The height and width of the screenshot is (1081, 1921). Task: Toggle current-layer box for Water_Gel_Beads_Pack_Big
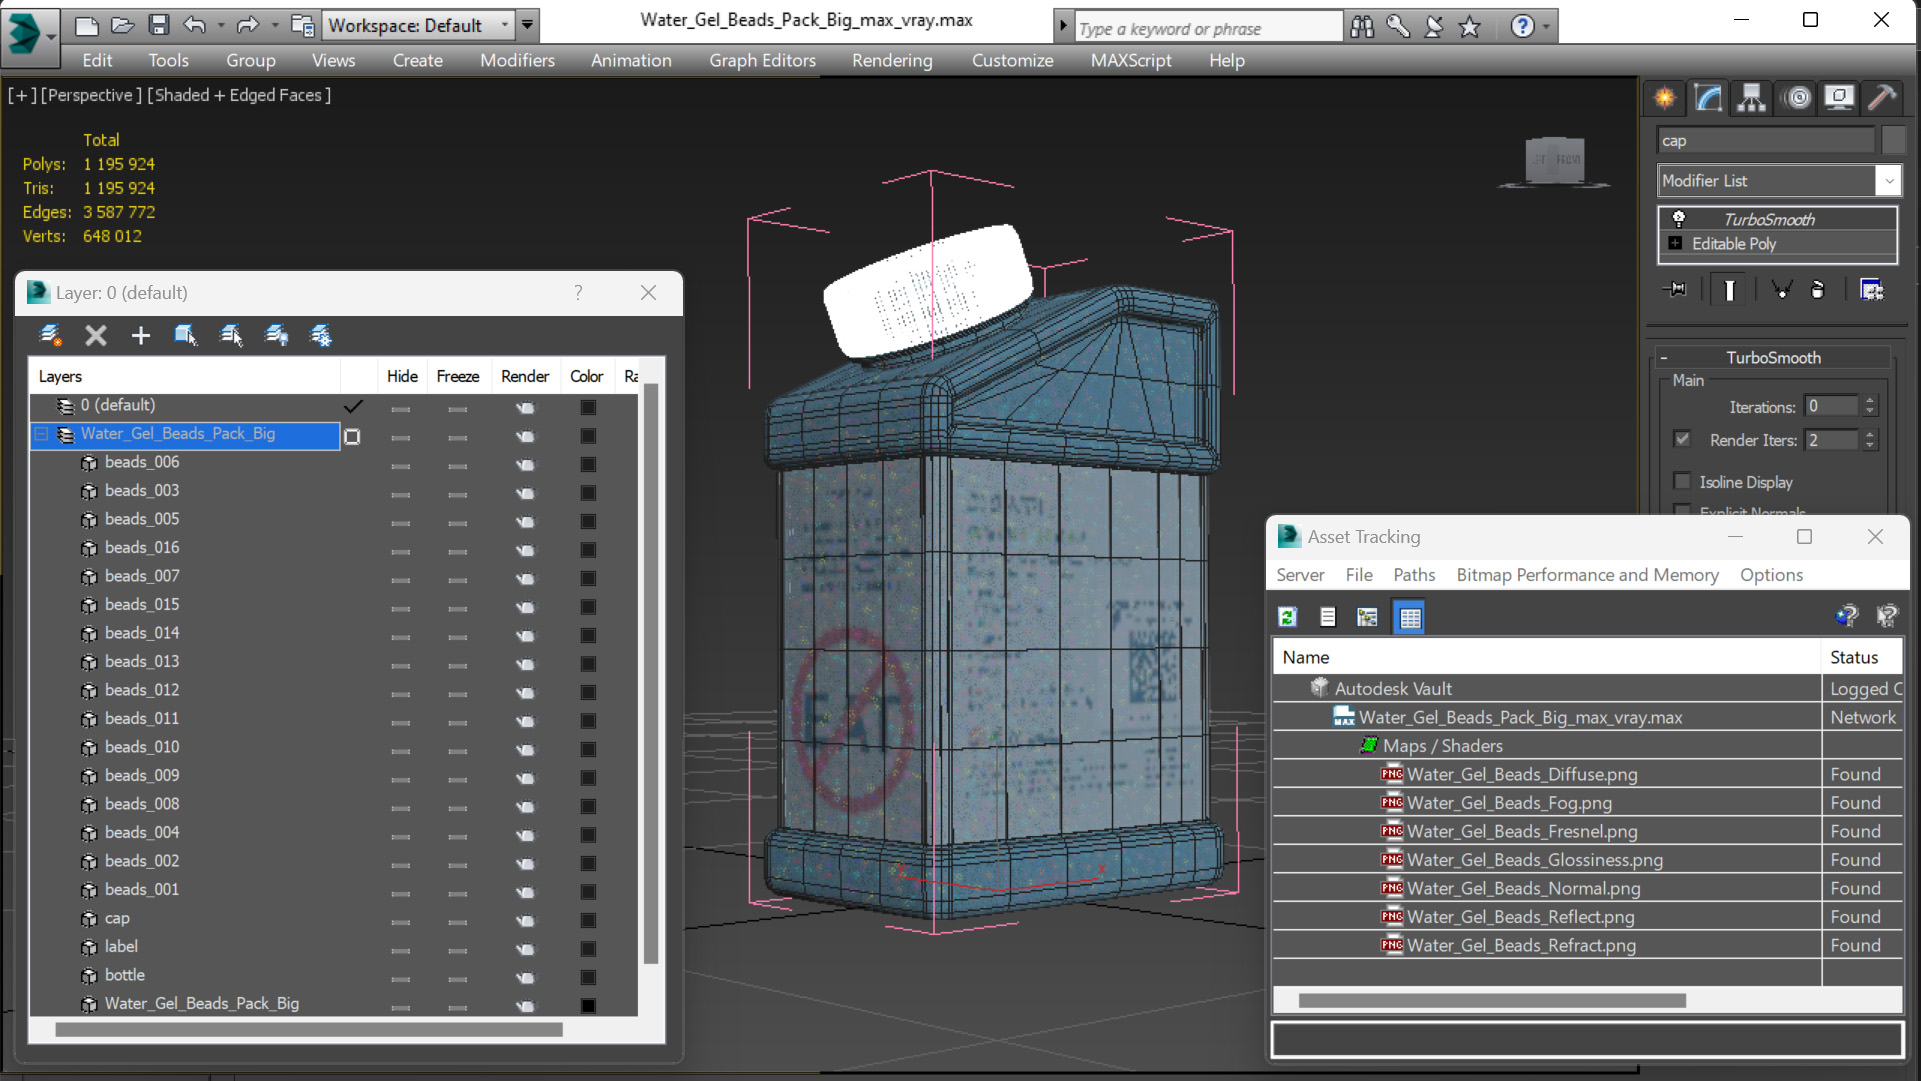(353, 436)
